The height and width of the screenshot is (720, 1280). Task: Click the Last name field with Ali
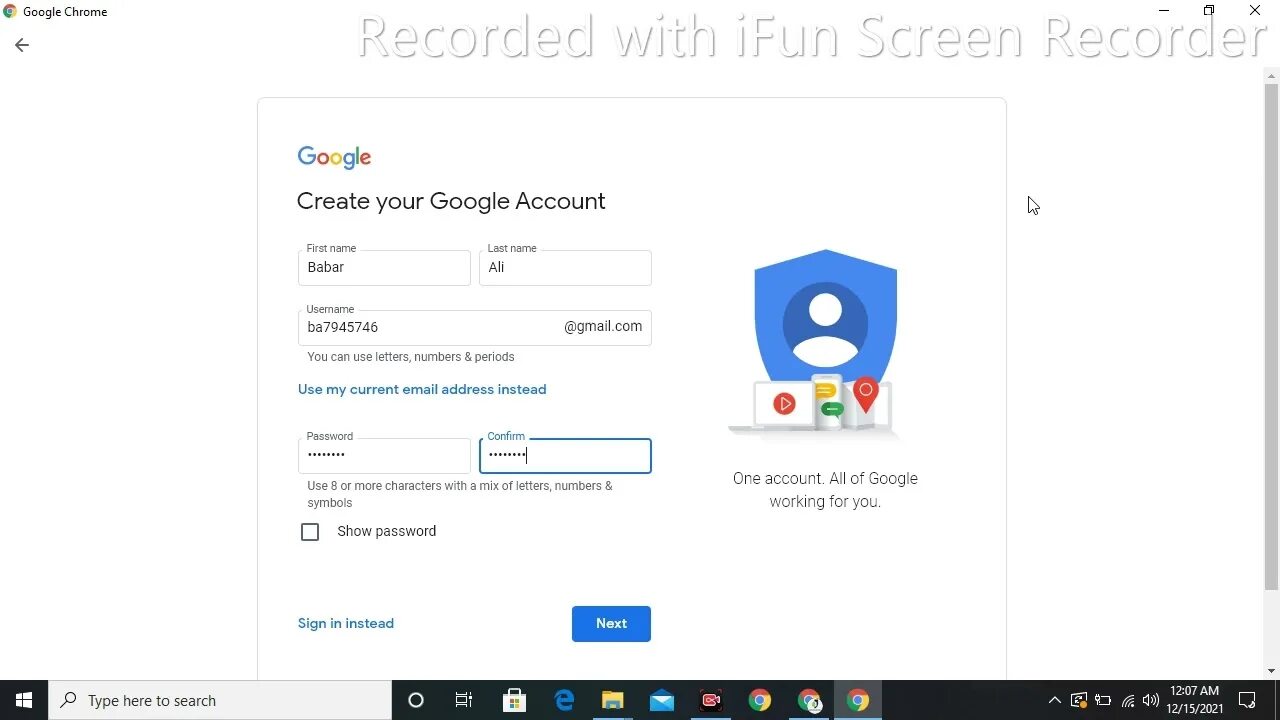point(565,268)
